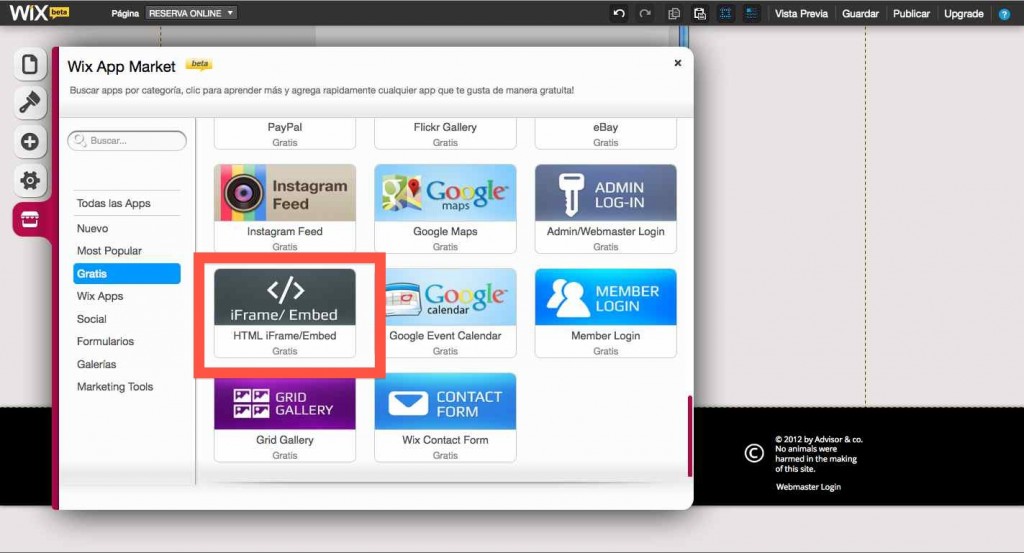1024x553 pixels.
Task: Click the Admin/Webmaster Login label
Action: [x=605, y=231]
